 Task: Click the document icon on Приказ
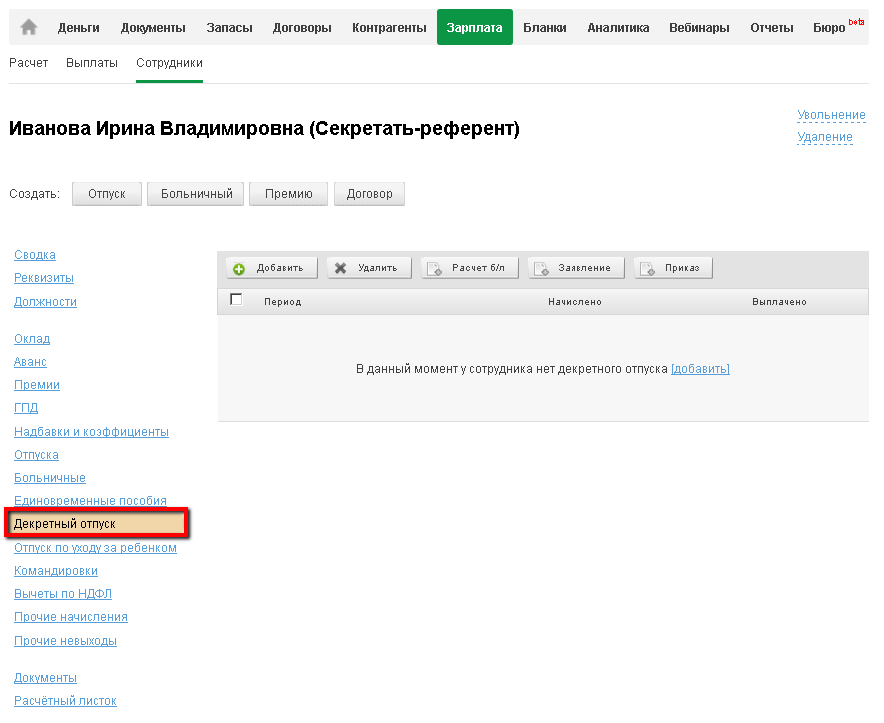pyautogui.click(x=647, y=268)
